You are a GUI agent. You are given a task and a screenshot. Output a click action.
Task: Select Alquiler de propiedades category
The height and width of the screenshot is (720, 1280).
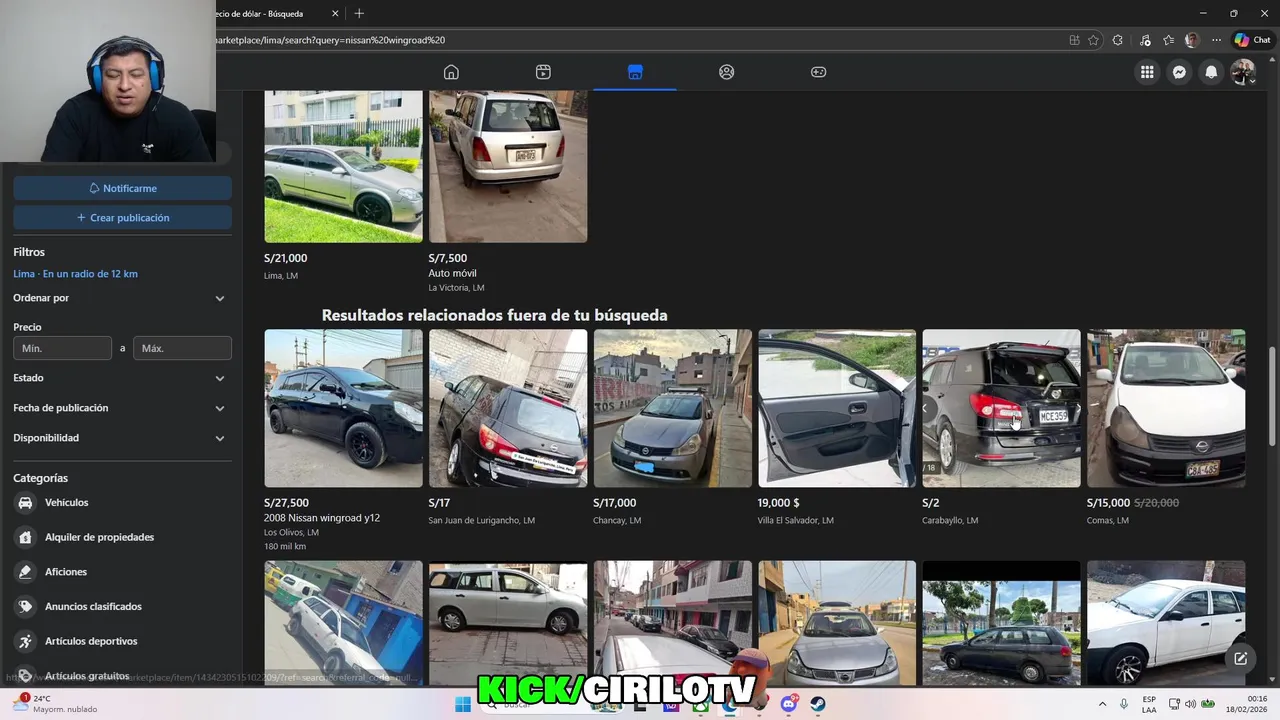pyautogui.click(x=122, y=537)
